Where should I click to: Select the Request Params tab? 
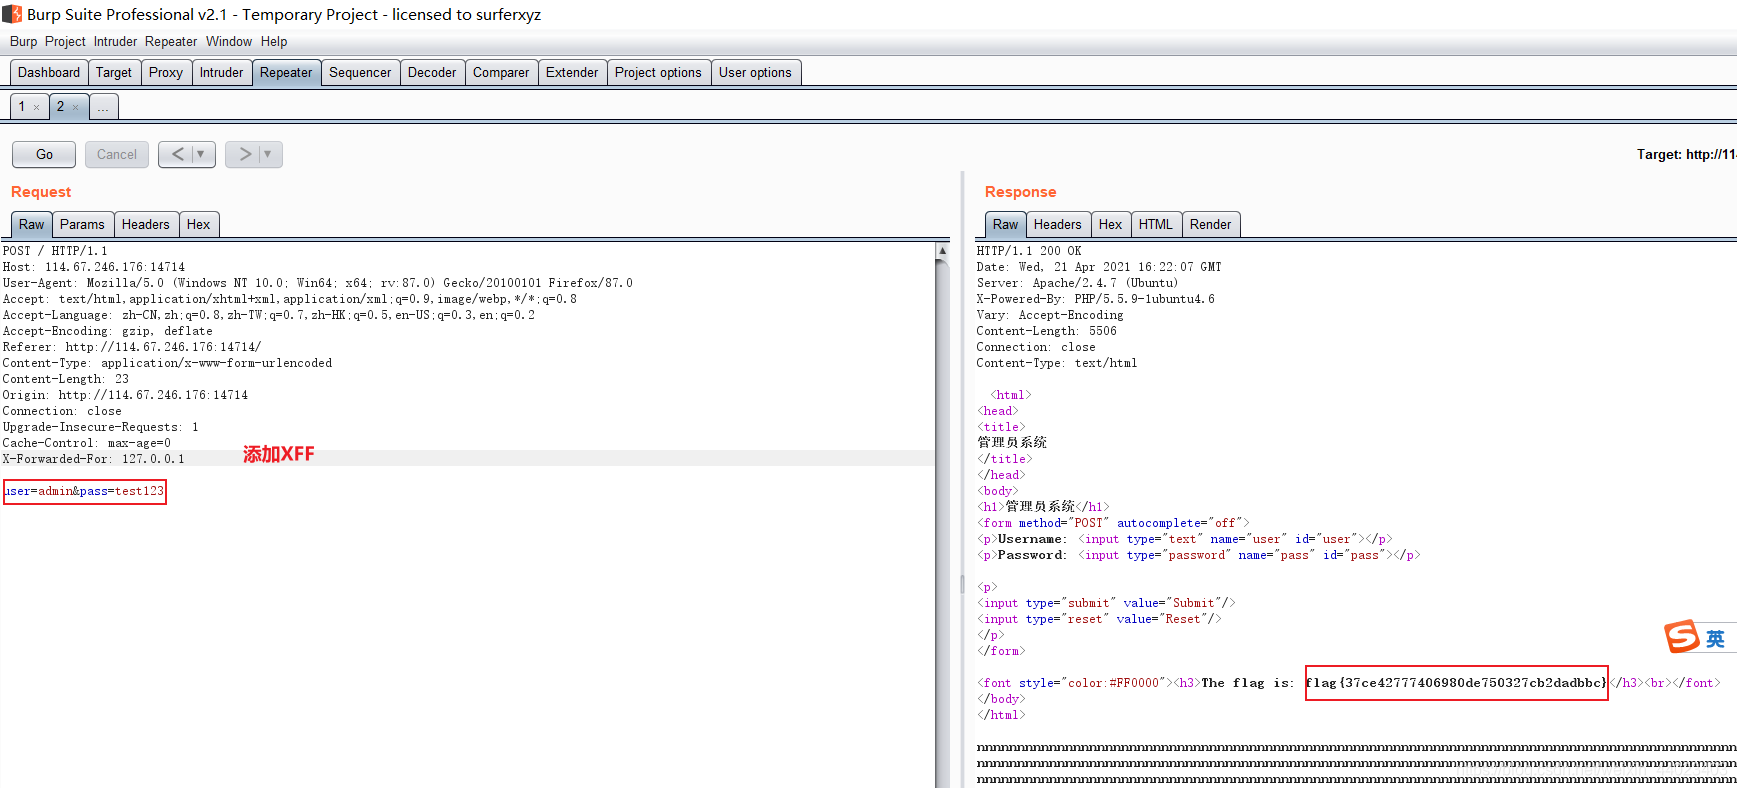click(x=82, y=224)
